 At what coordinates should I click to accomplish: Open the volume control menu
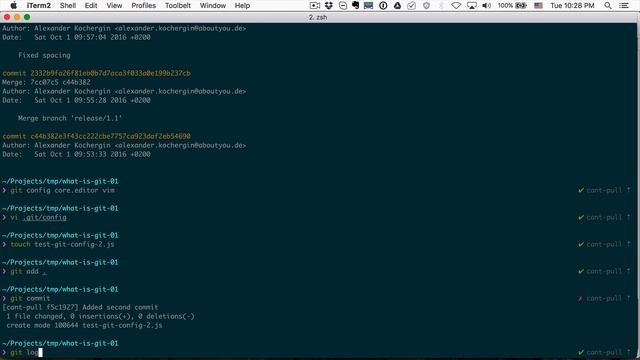[486, 6]
